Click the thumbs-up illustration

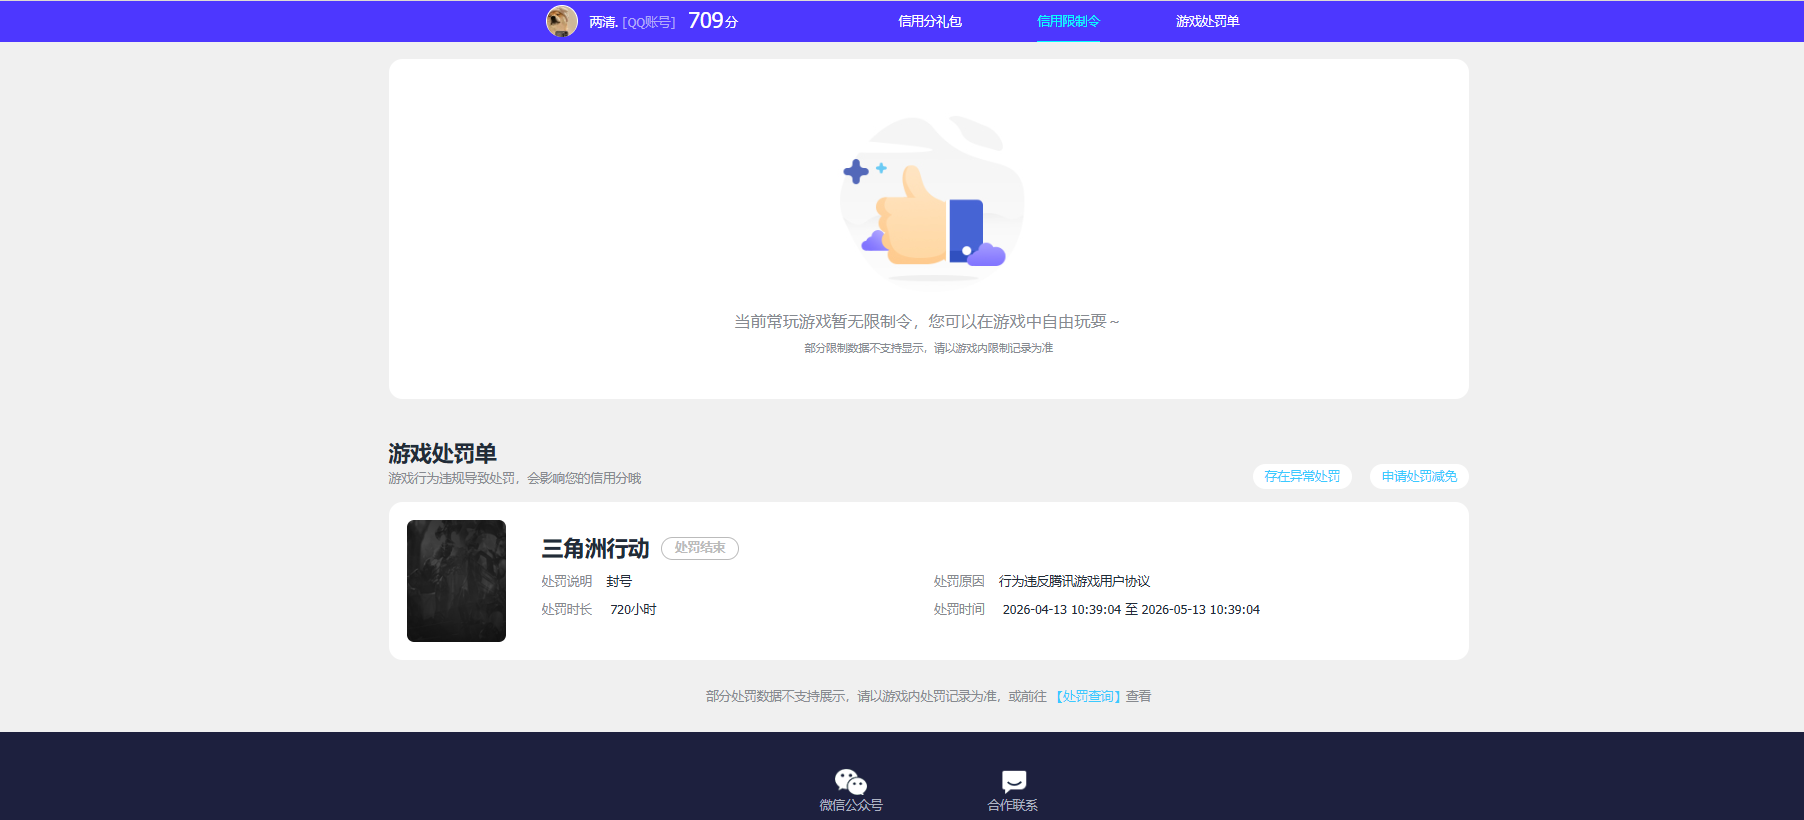pos(931,198)
